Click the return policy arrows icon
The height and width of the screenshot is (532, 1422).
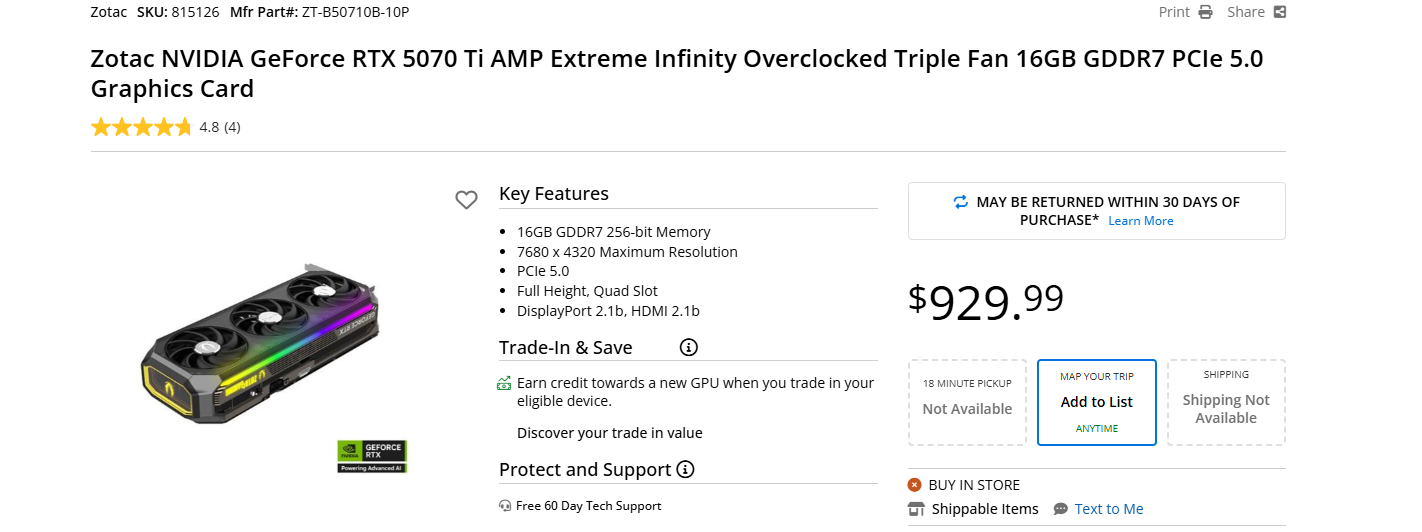(961, 202)
